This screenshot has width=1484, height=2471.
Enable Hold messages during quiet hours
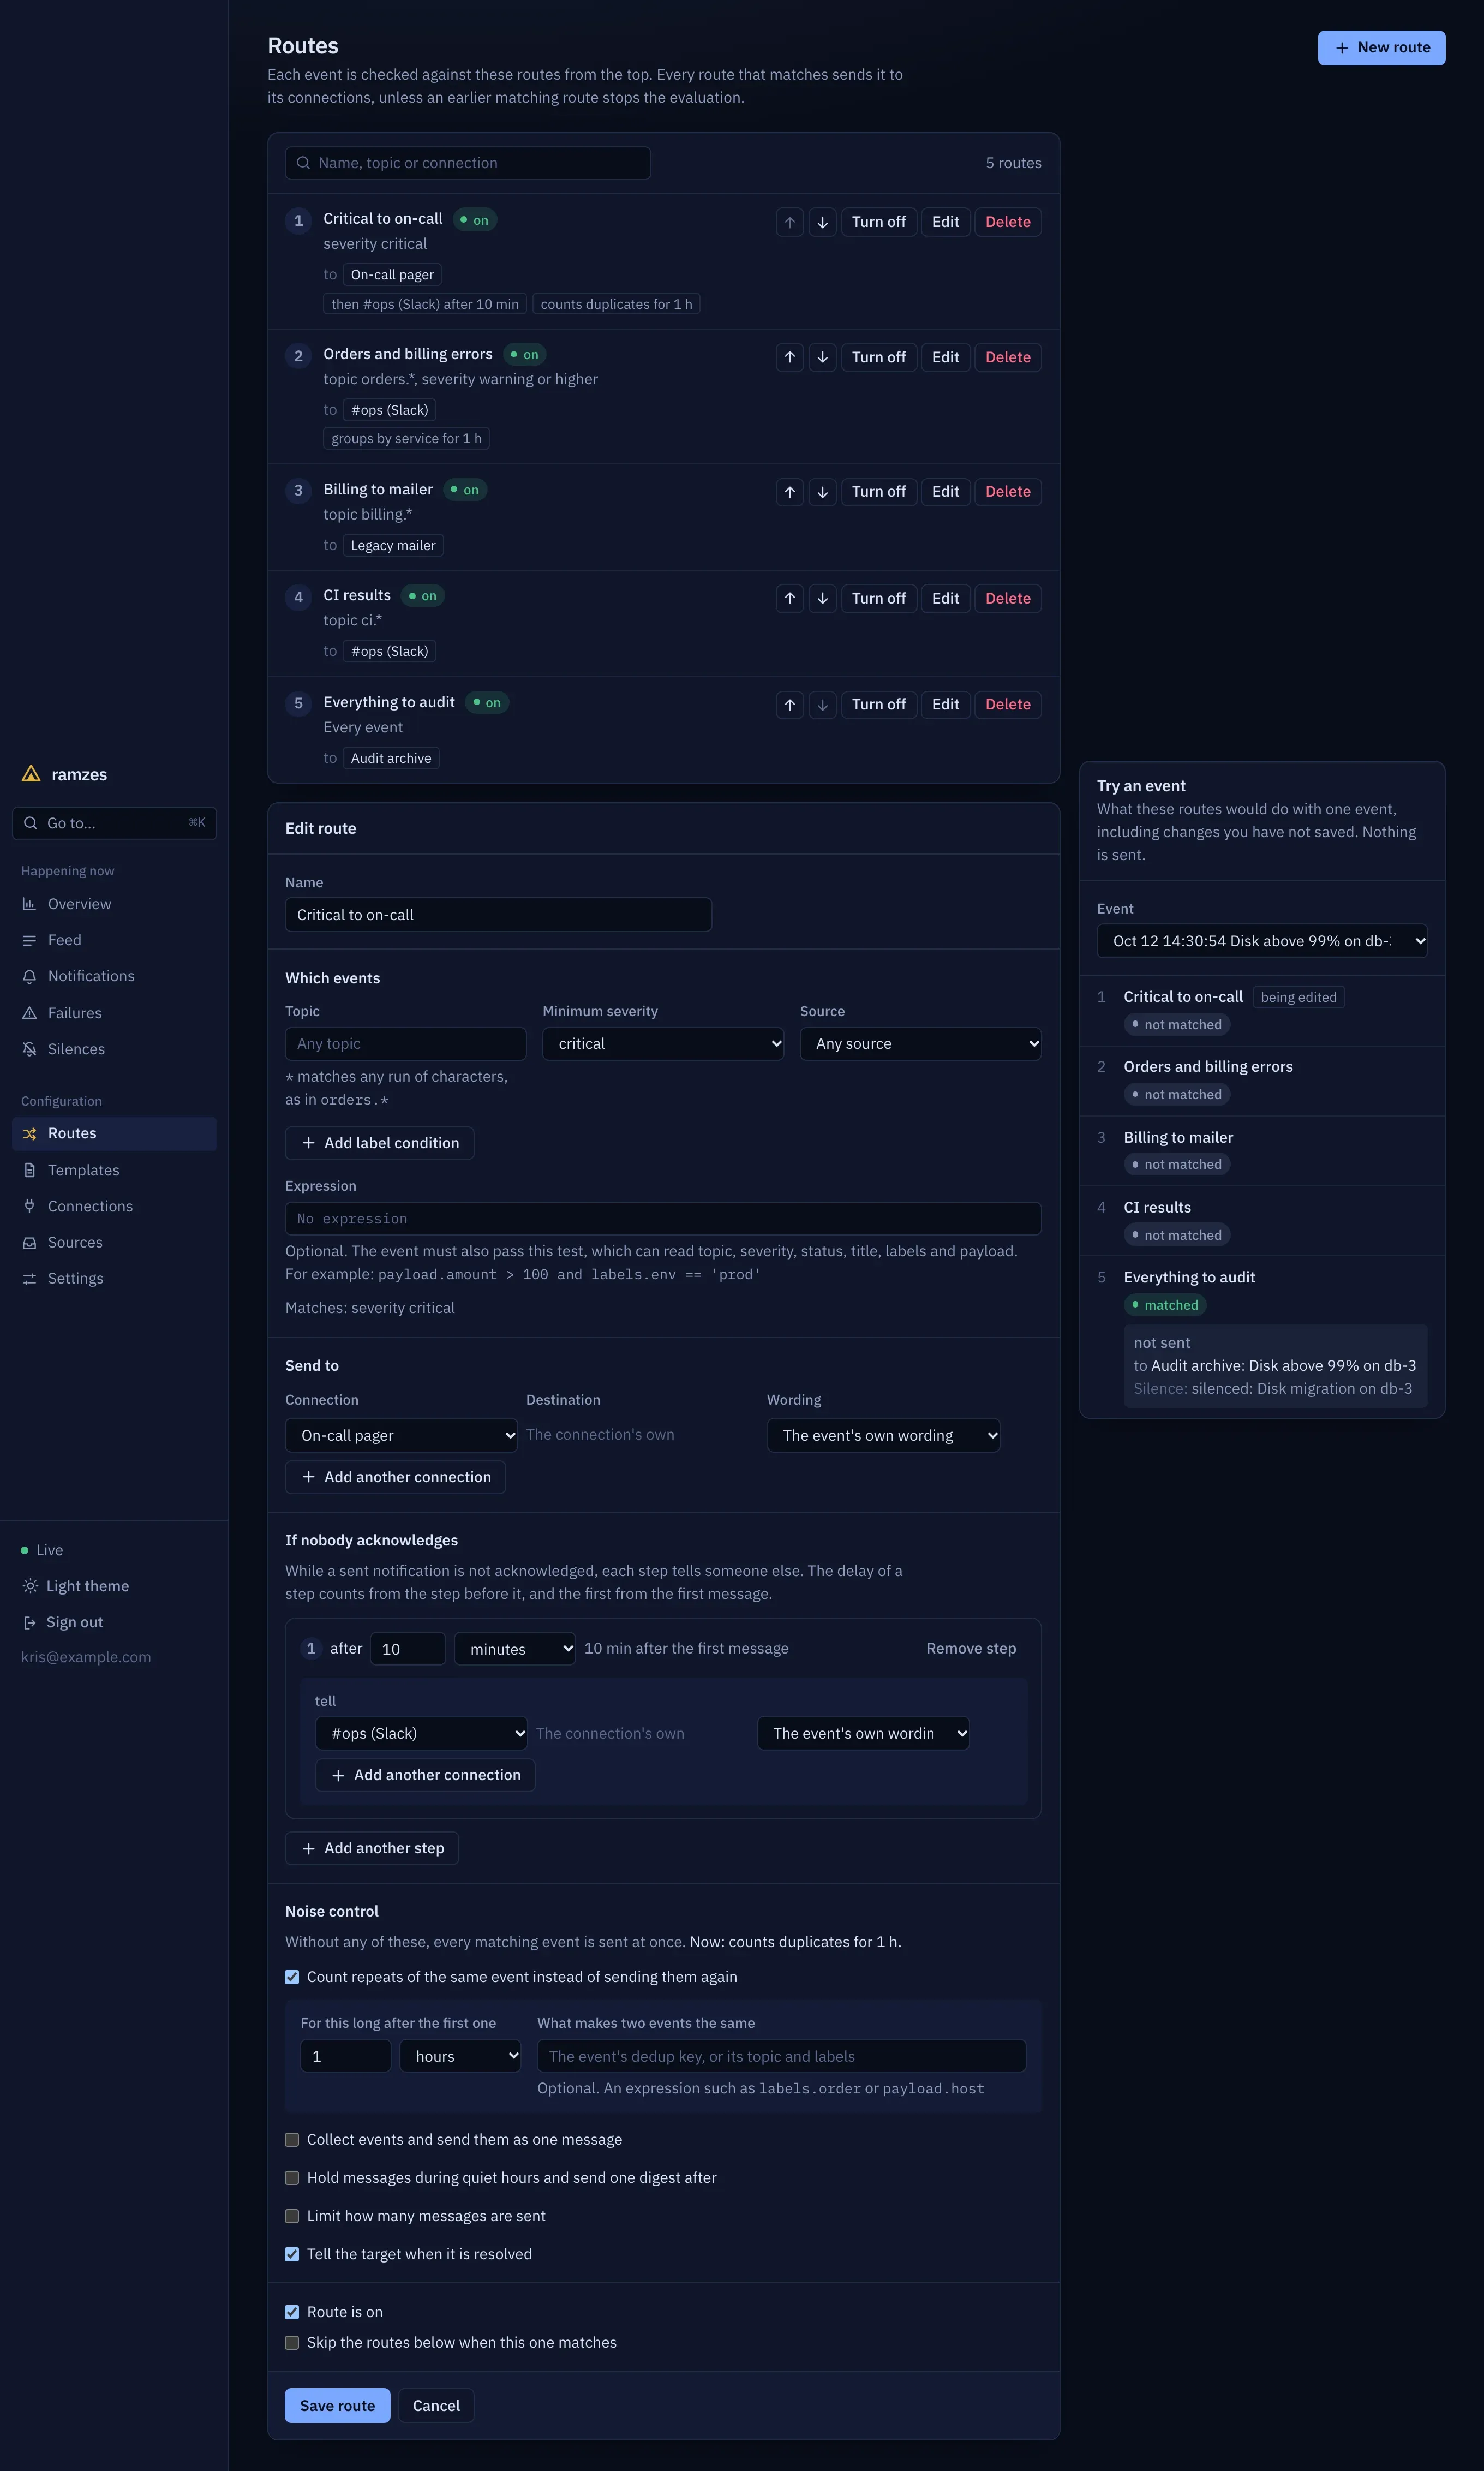point(292,2178)
